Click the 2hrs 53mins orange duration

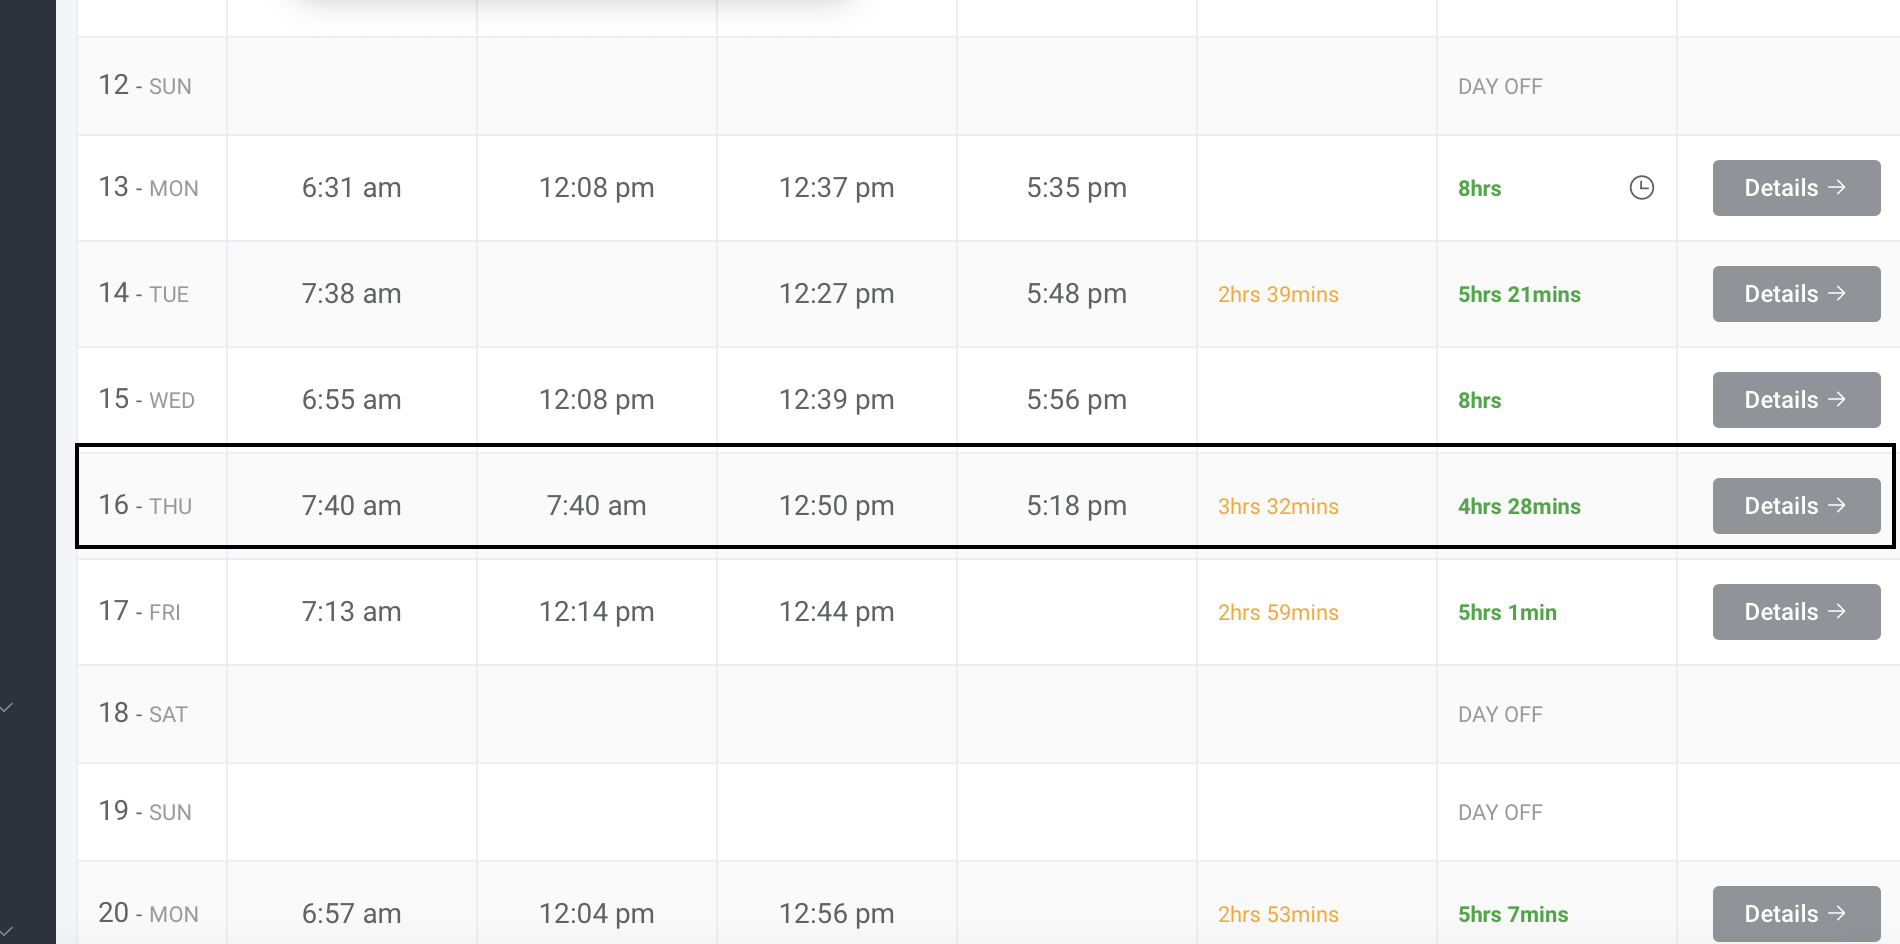pyautogui.click(x=1277, y=915)
